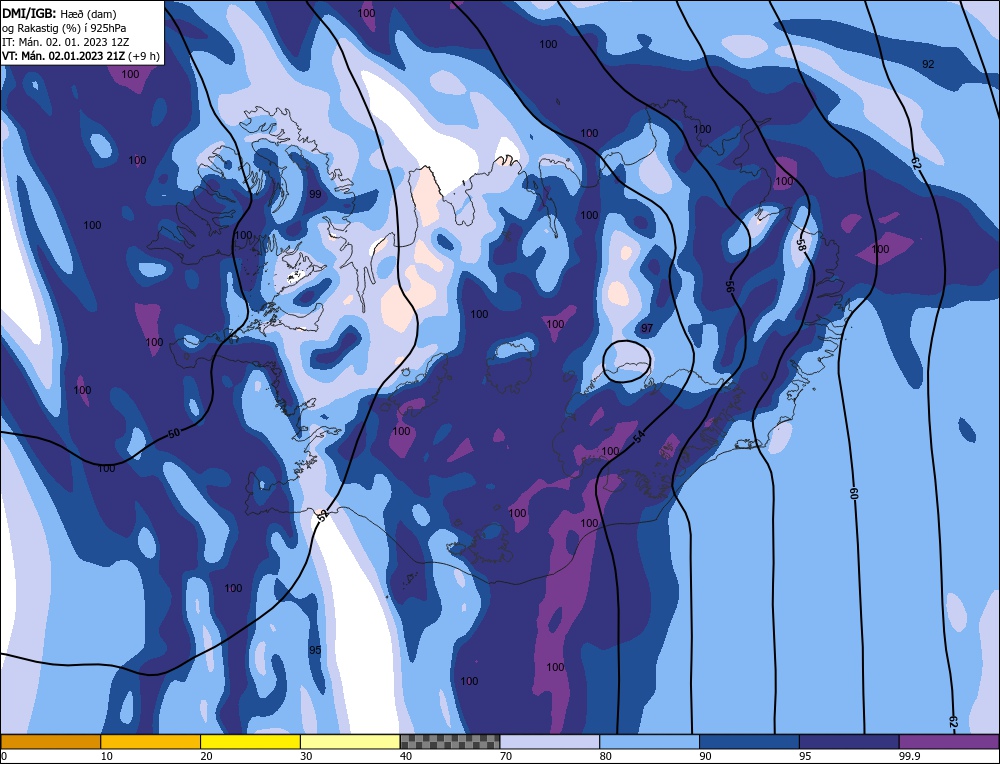Viewport: 1000px width, 764px height.
Task: Click the orange 10–20 legend swatch
Action: (x=151, y=741)
